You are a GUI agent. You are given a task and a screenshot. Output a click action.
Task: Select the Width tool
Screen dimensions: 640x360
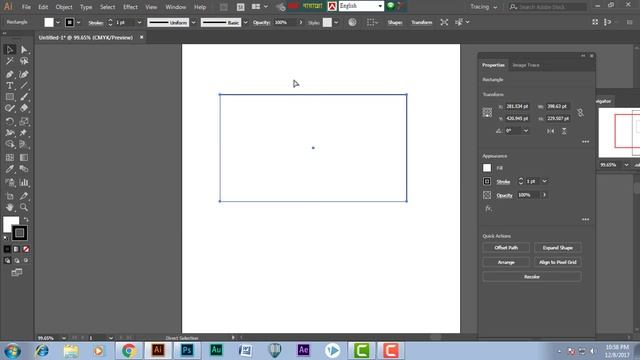click(x=10, y=133)
